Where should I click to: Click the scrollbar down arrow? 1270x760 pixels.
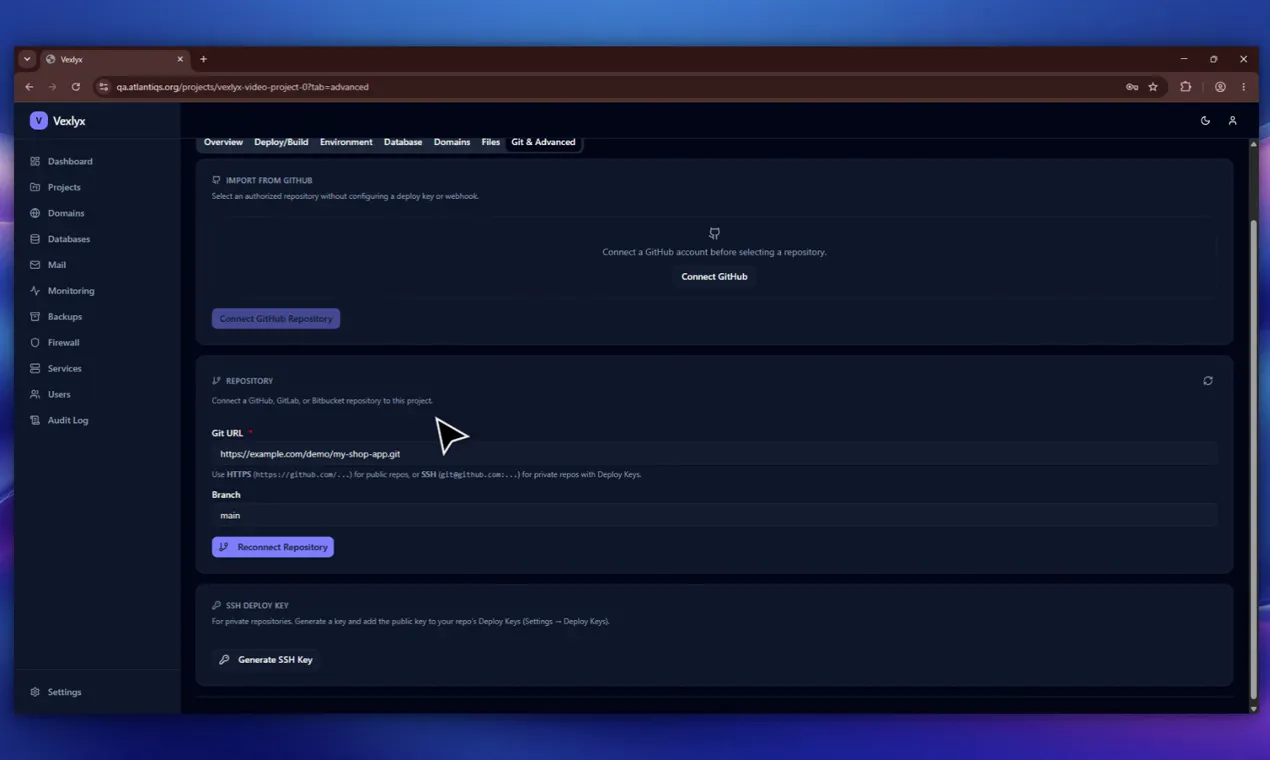[1253, 708]
